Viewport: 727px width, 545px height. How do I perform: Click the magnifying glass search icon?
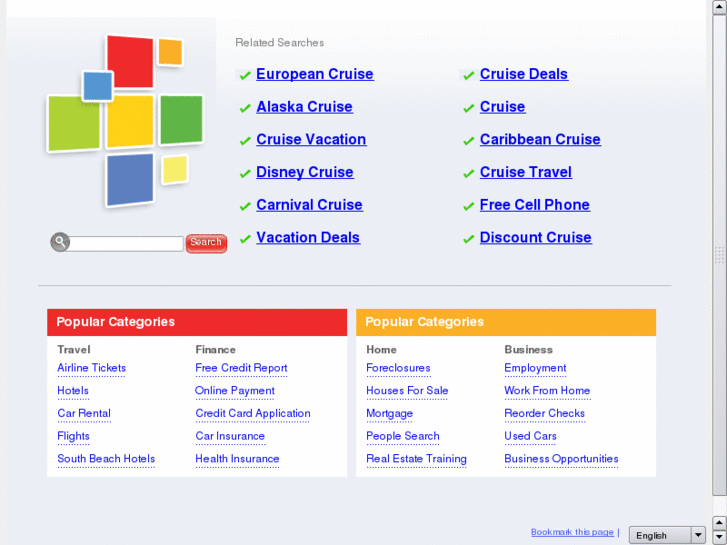coord(60,242)
